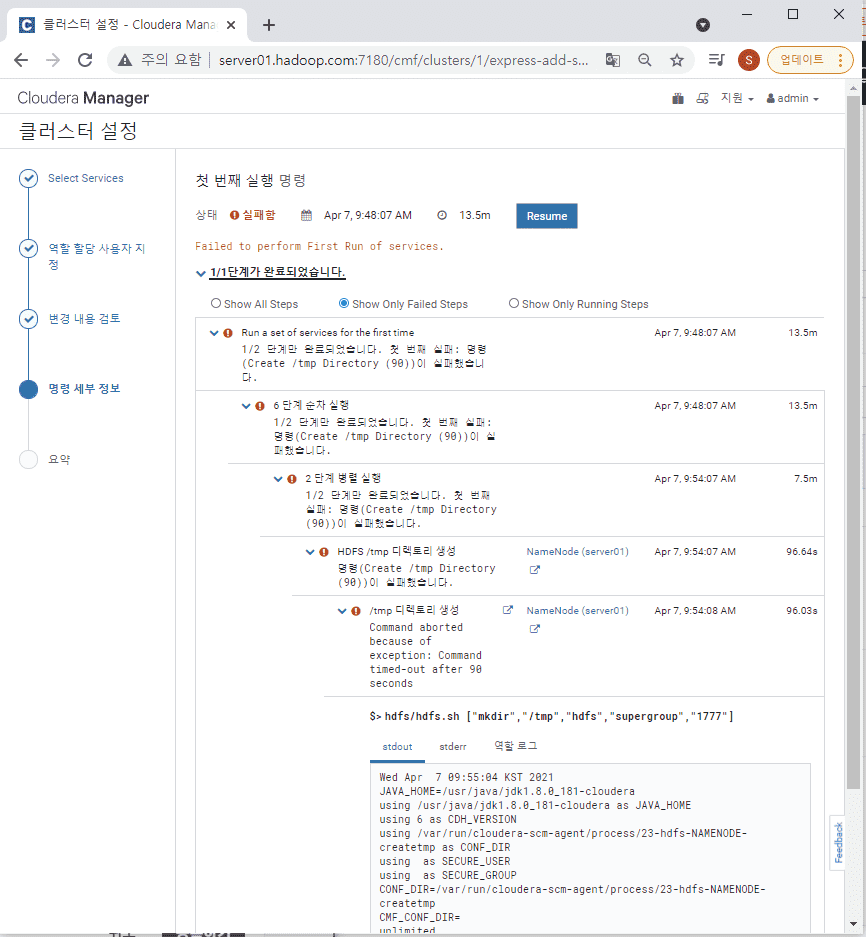Open the running commands icon in header
The height and width of the screenshot is (937, 866).
point(703,99)
